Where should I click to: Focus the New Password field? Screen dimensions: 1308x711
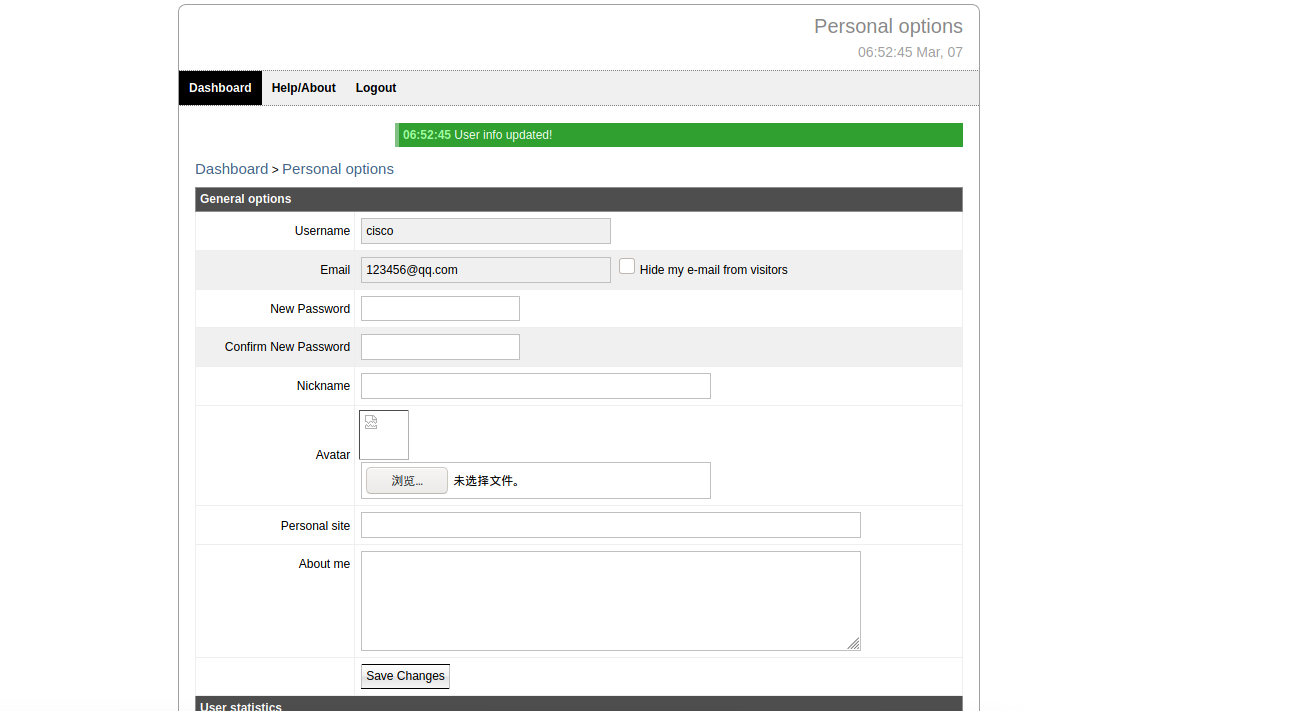tap(440, 309)
